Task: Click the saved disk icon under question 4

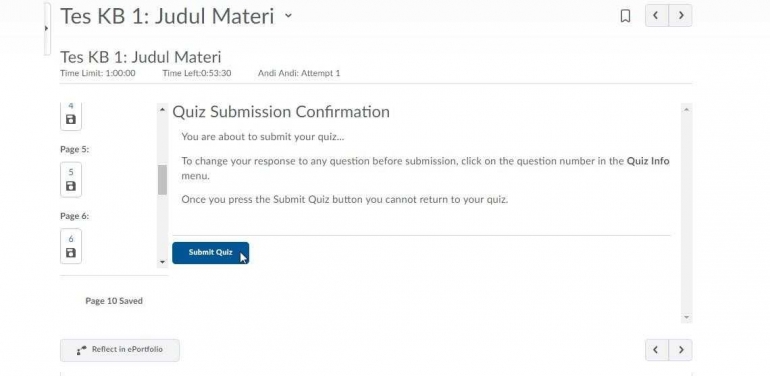Action: [71, 119]
